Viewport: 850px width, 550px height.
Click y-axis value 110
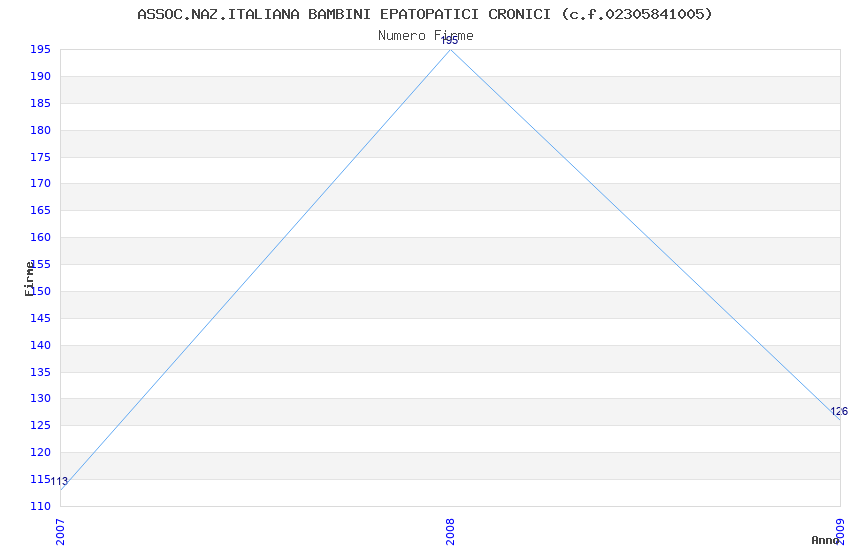tap(40, 506)
